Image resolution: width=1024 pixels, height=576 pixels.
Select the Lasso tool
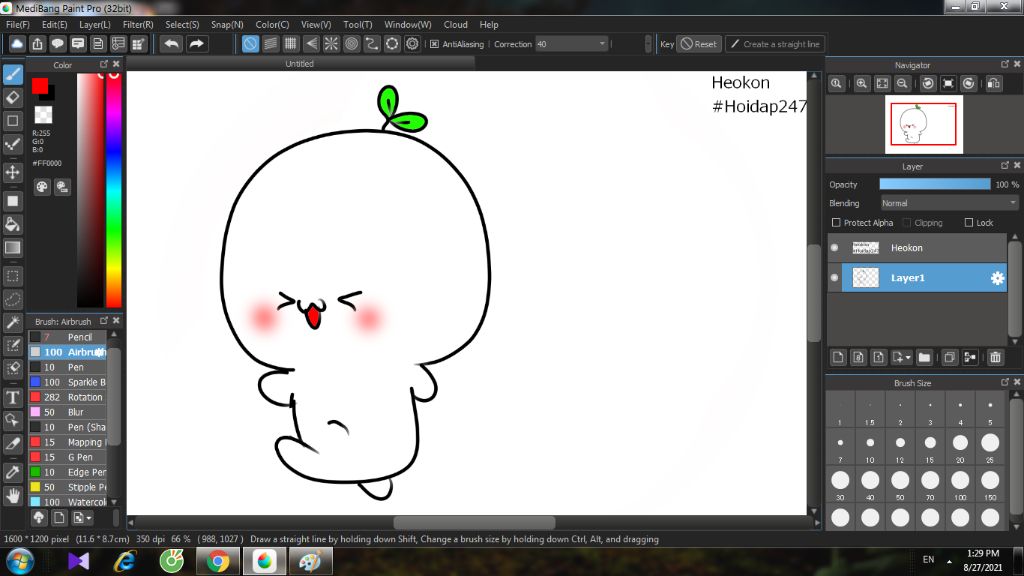12,300
